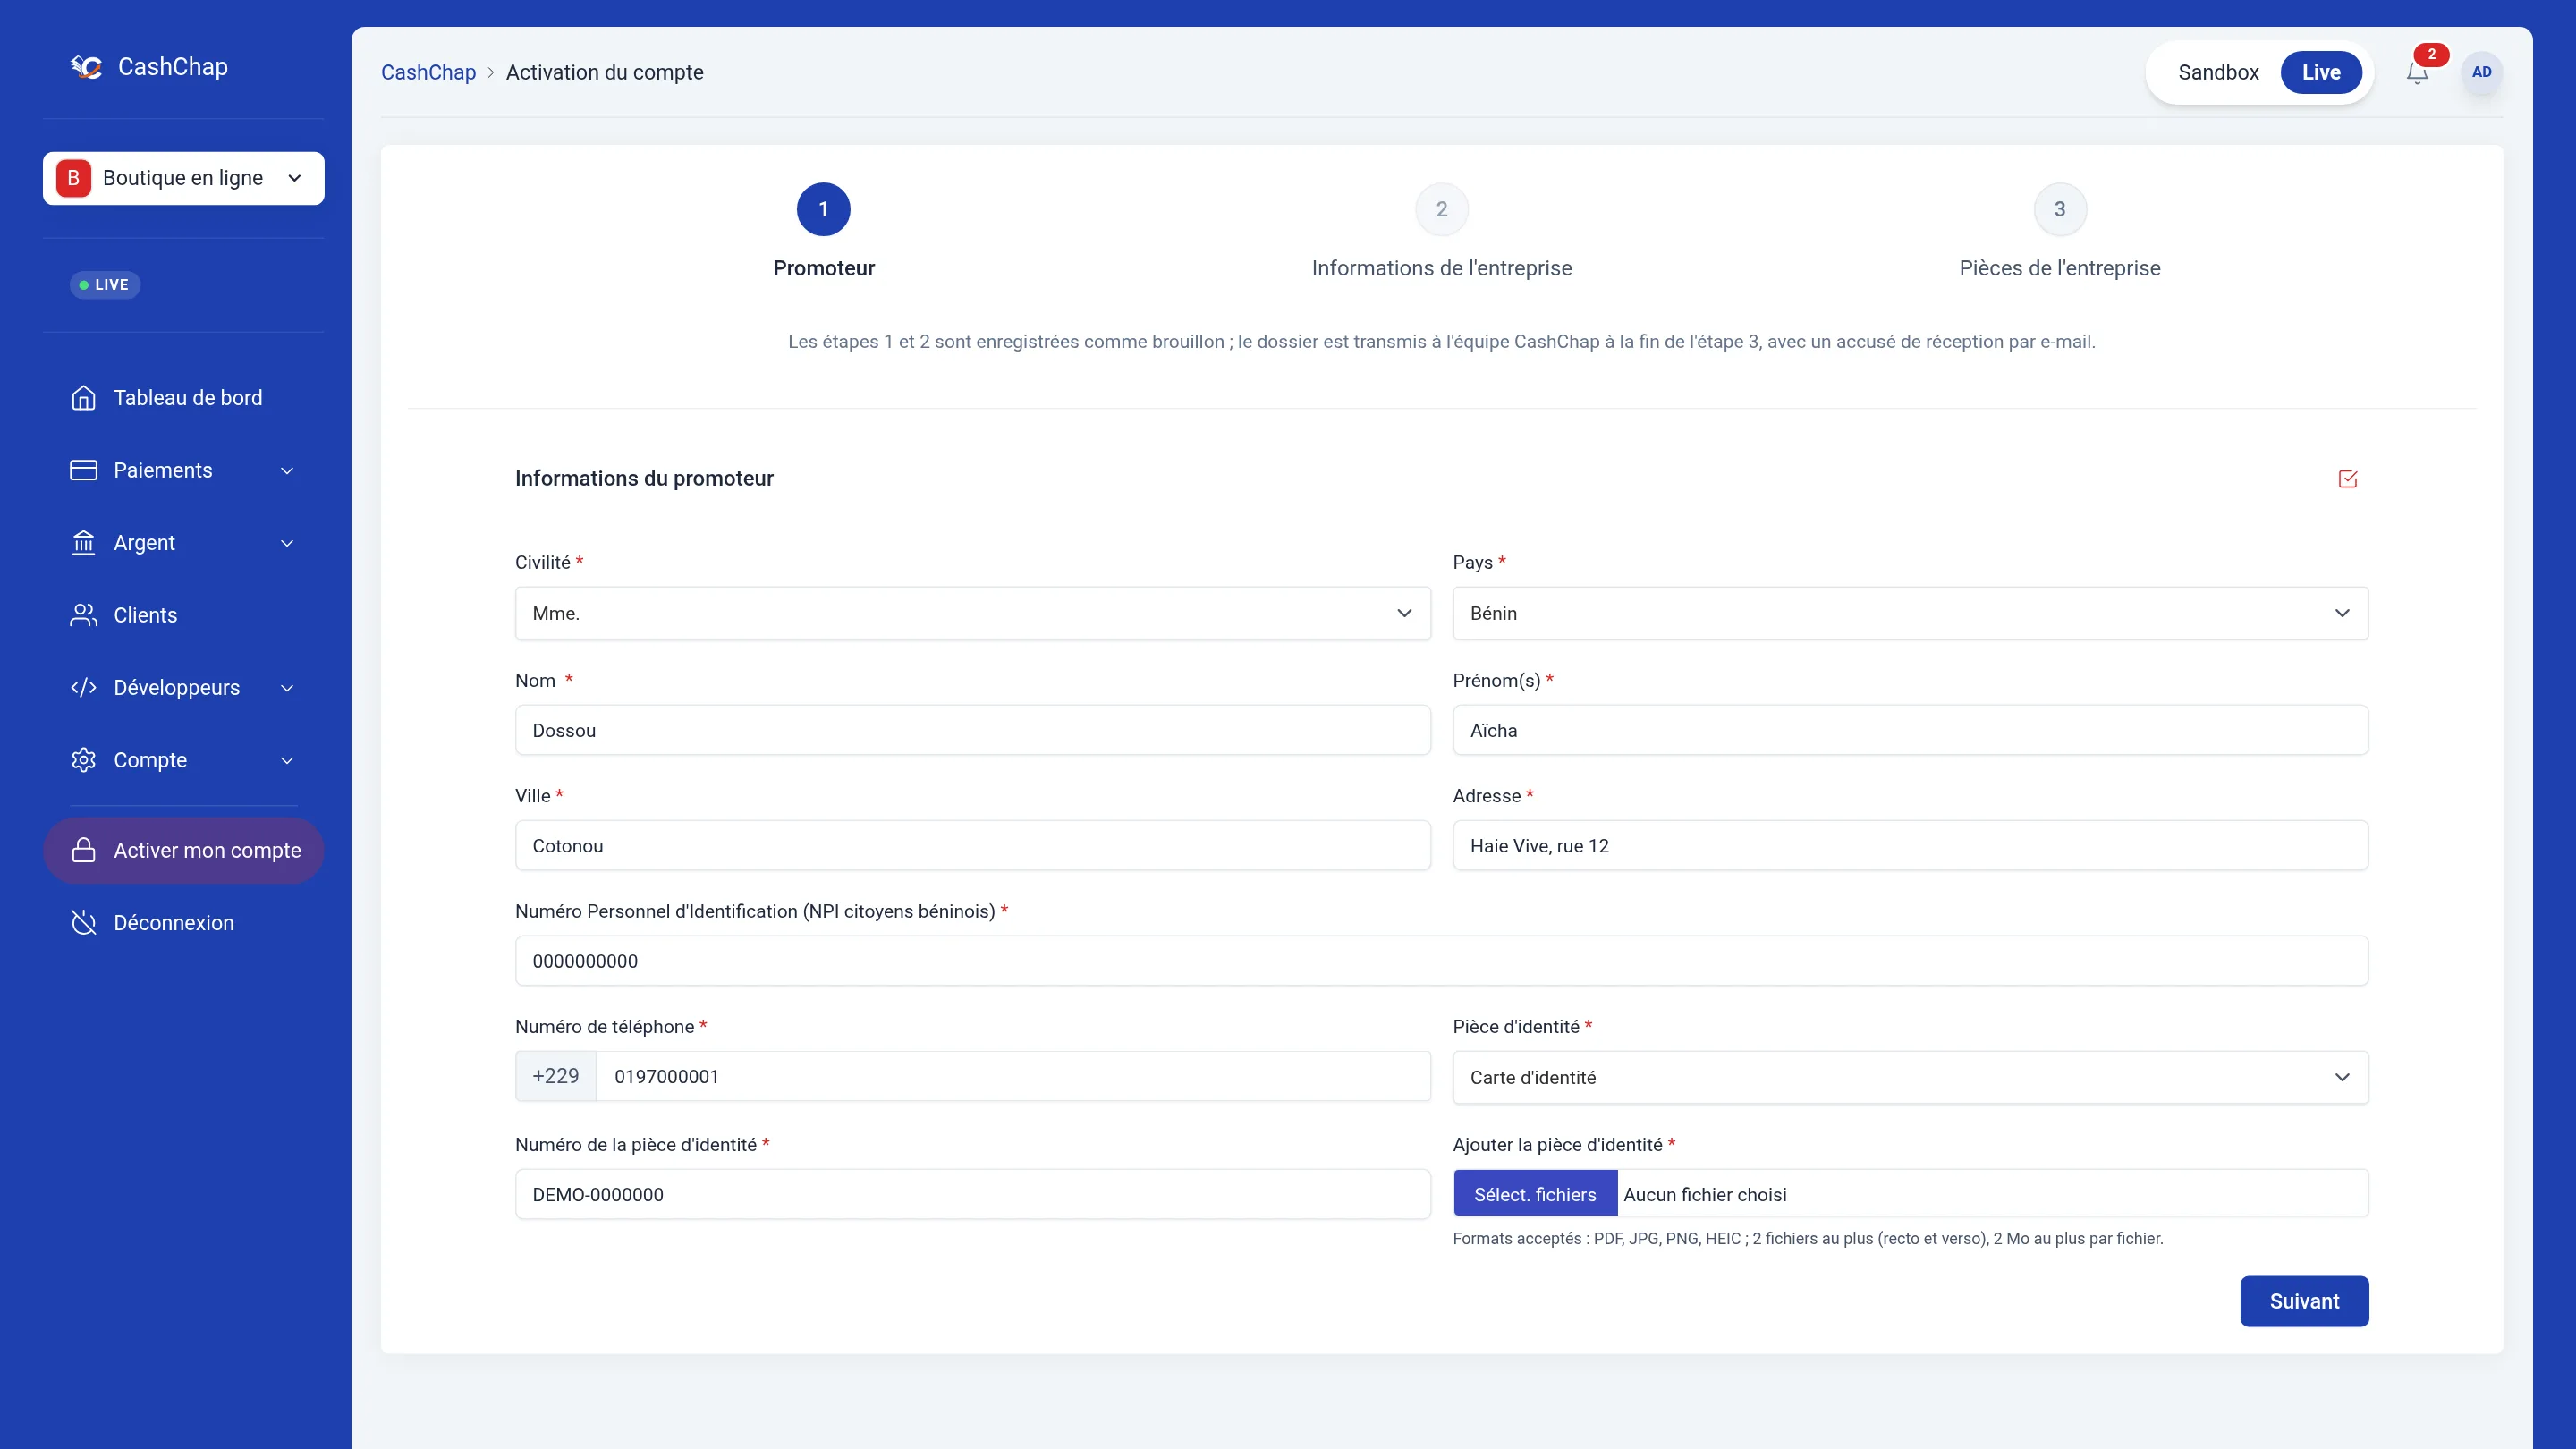
Task: Expand the Paiements submenu chevron
Action: point(287,471)
